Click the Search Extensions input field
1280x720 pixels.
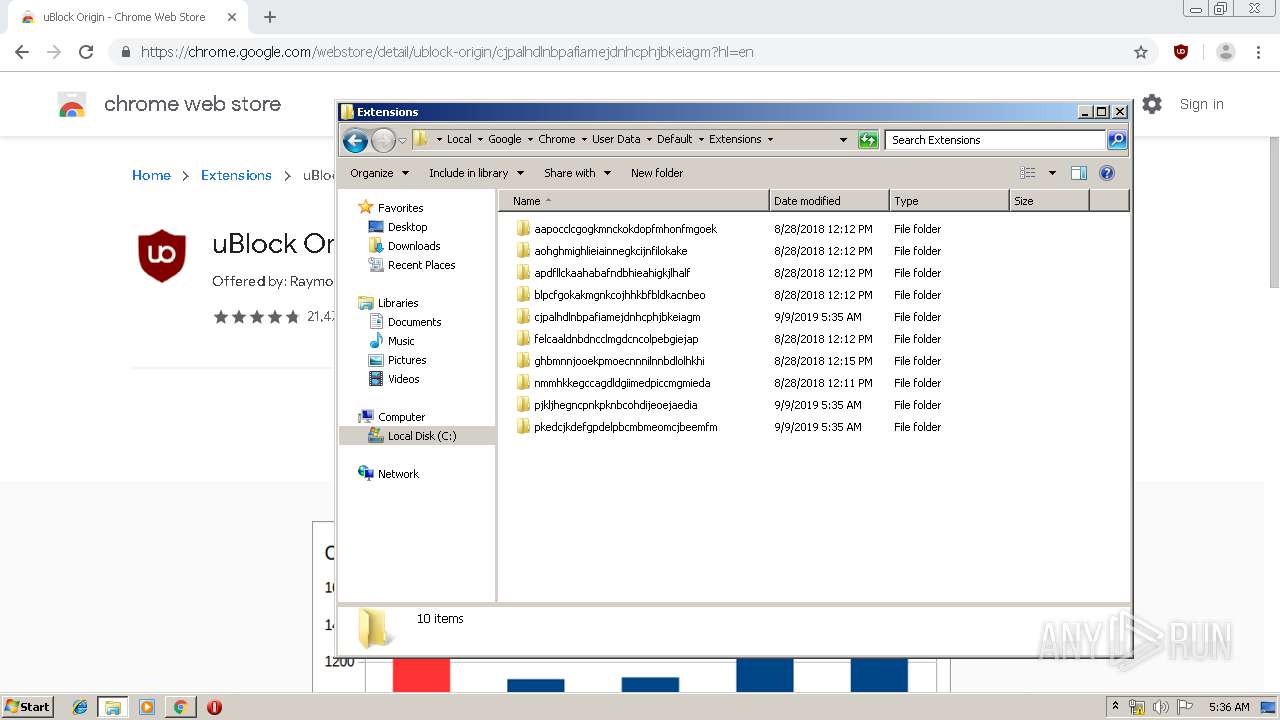coord(995,140)
